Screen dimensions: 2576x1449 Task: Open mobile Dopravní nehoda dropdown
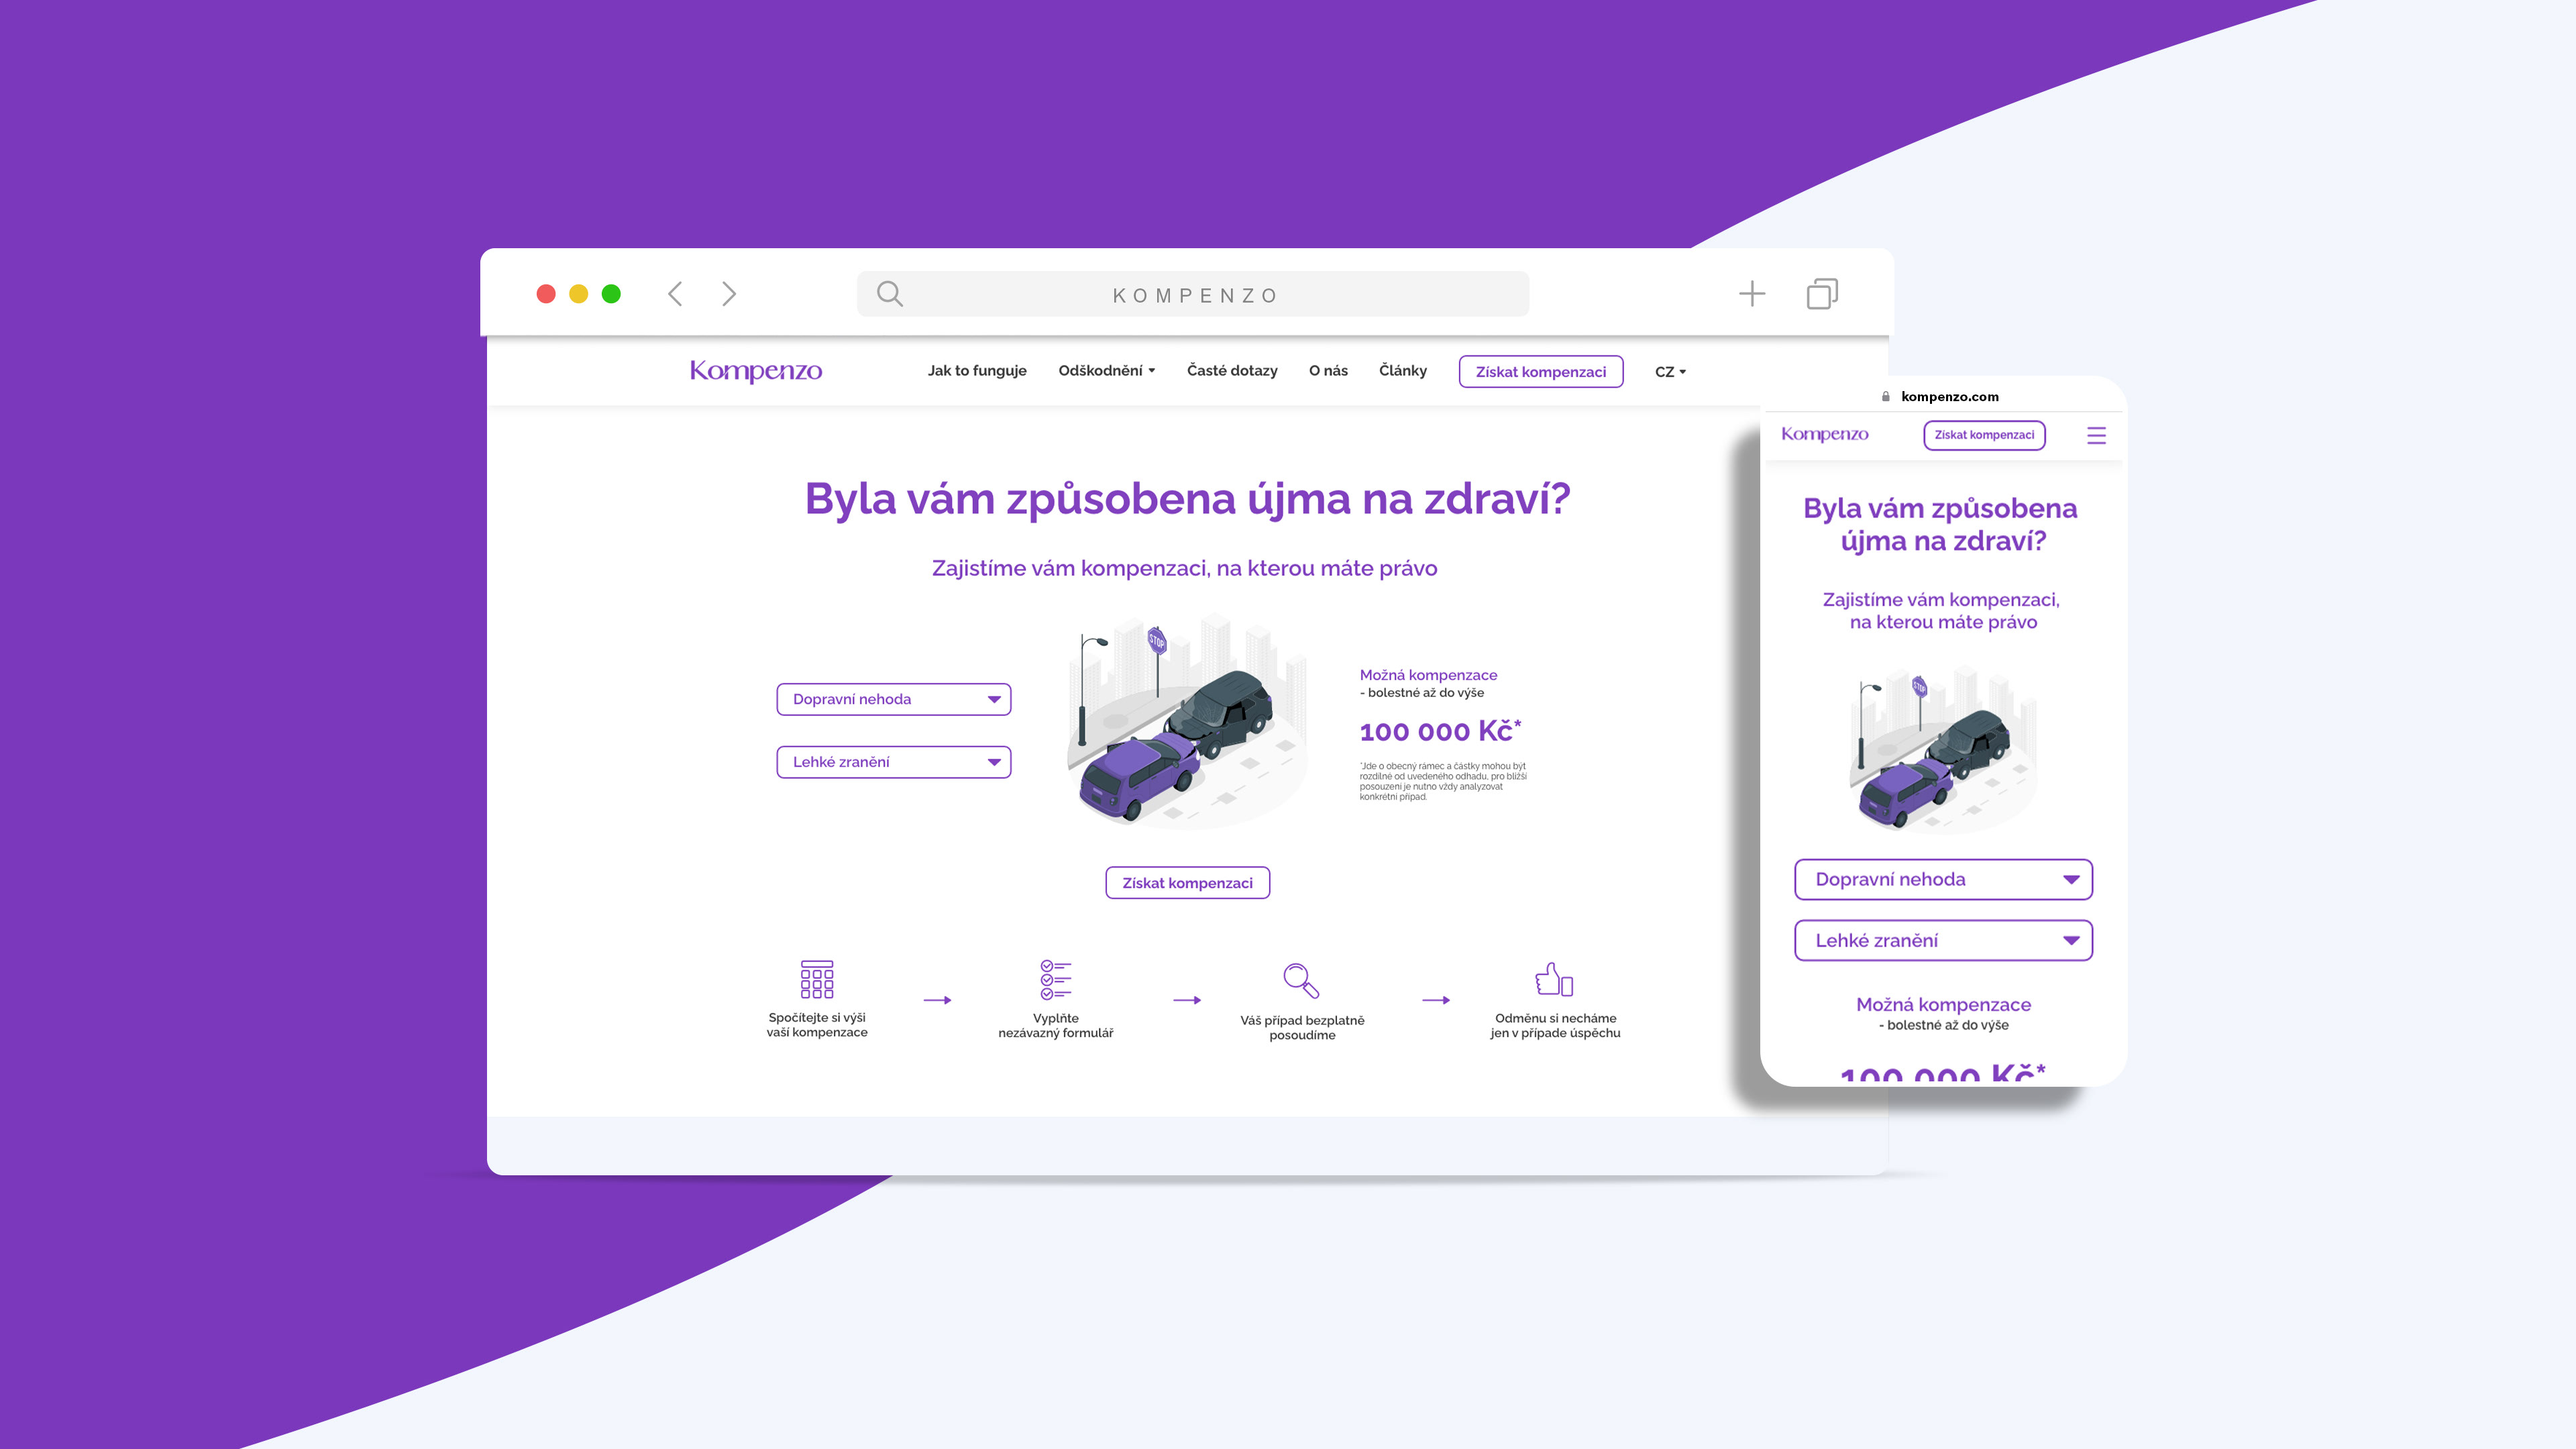1943,880
